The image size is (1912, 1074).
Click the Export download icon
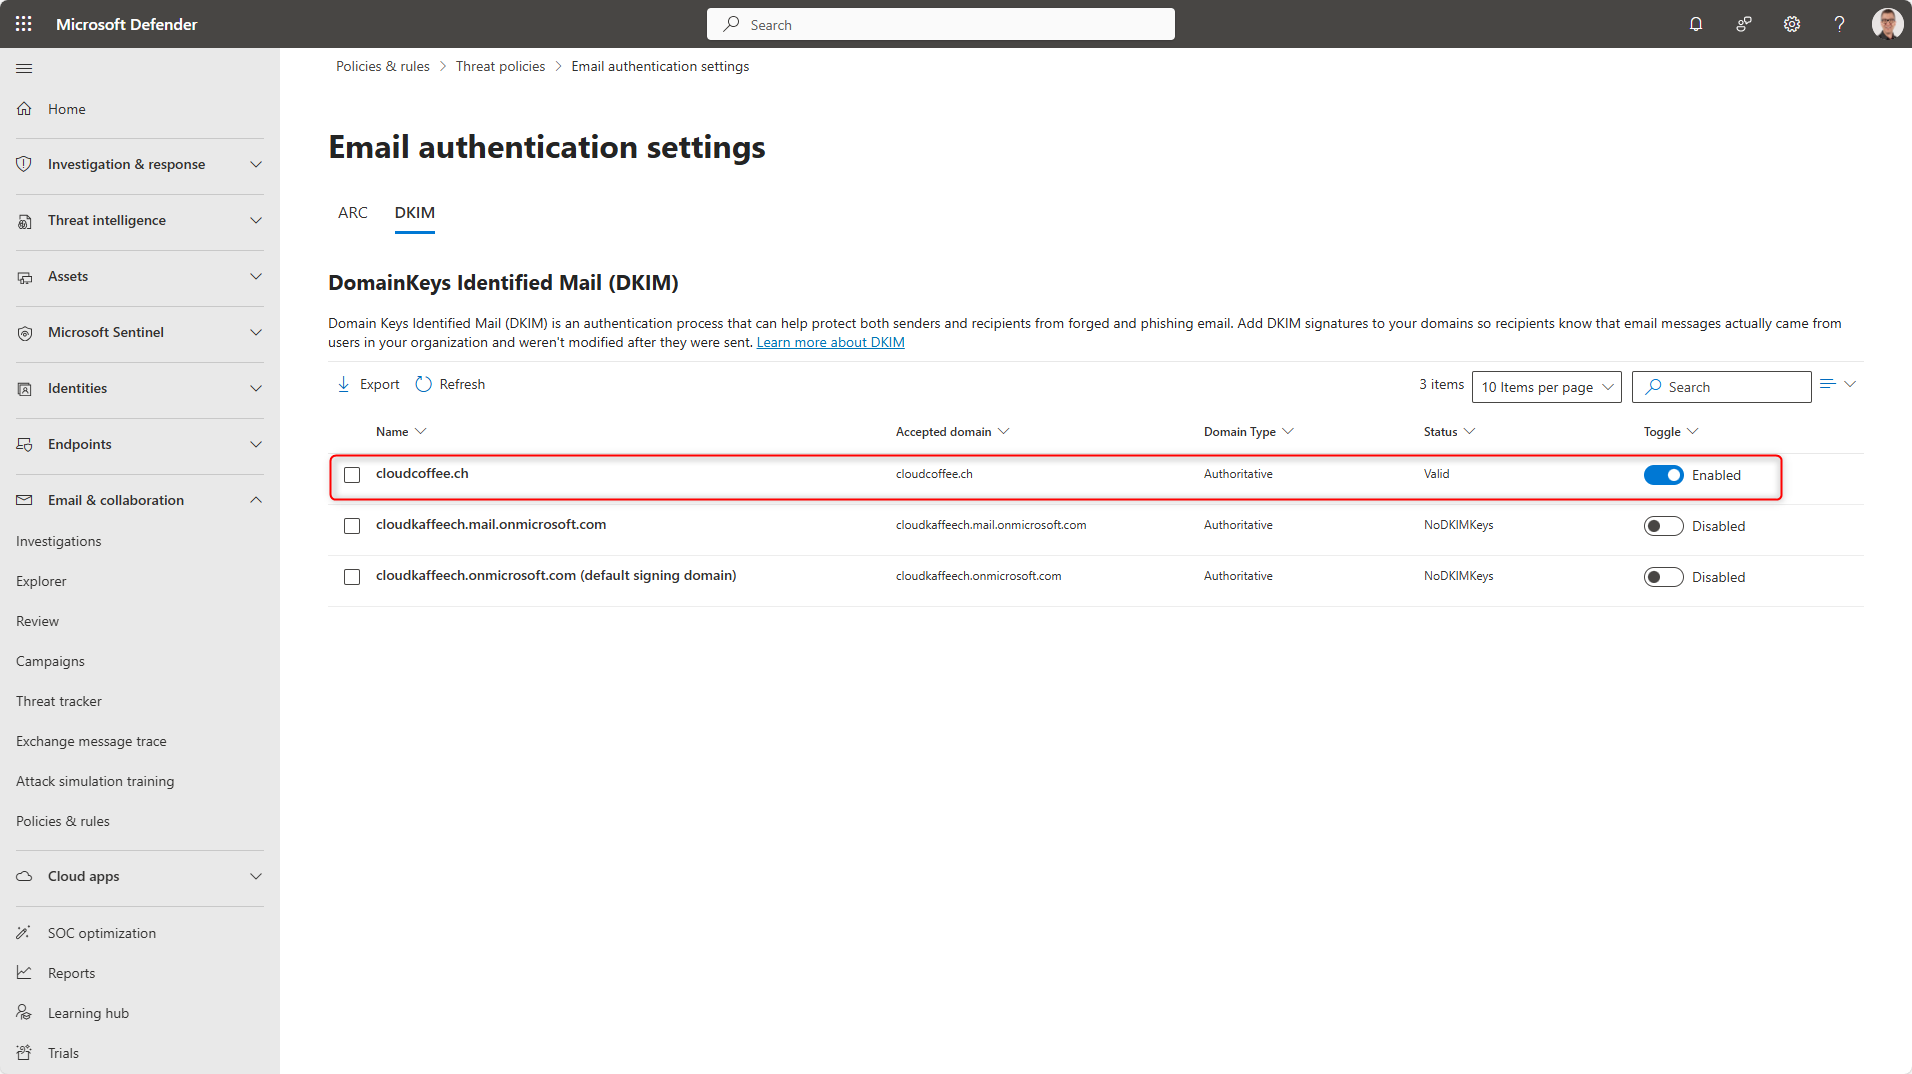(344, 385)
